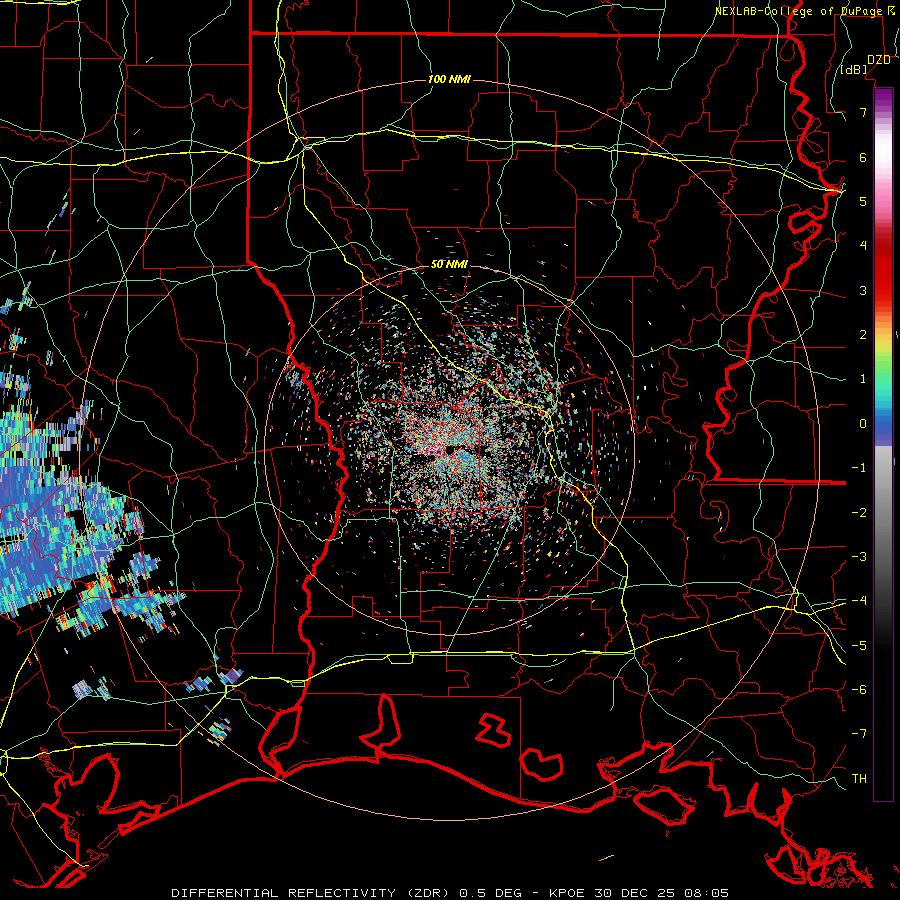The height and width of the screenshot is (900, 900).
Task: Click the -4 value on the color scale
Action: pos(859,601)
